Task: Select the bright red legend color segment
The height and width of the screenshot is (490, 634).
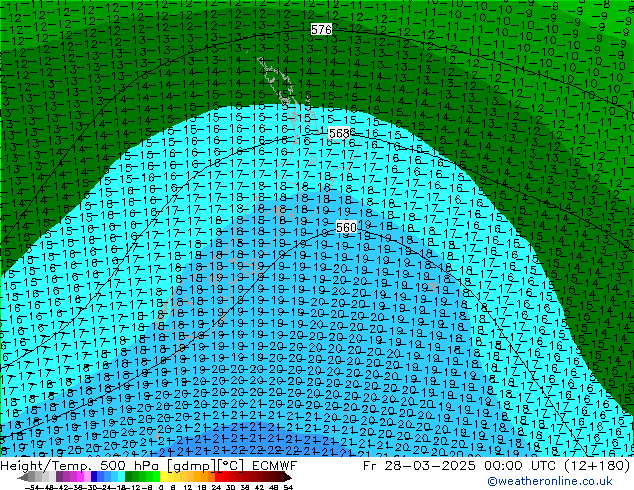Action: tap(218, 477)
